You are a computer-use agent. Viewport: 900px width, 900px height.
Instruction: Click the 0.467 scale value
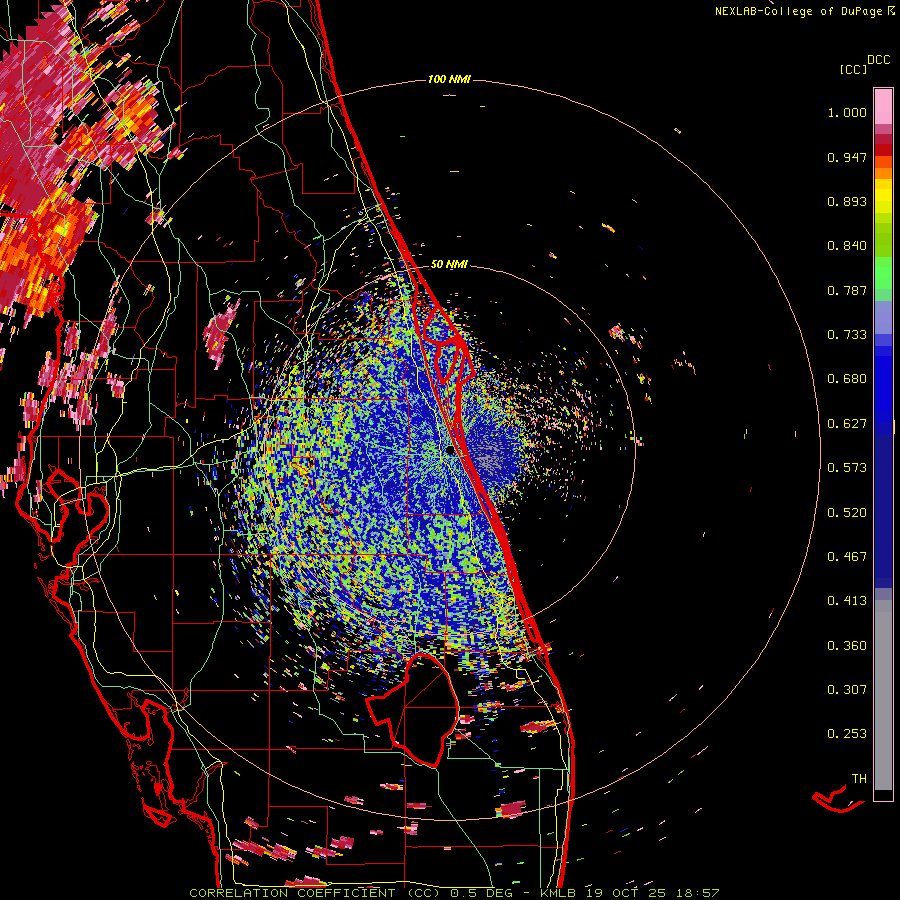coord(847,557)
